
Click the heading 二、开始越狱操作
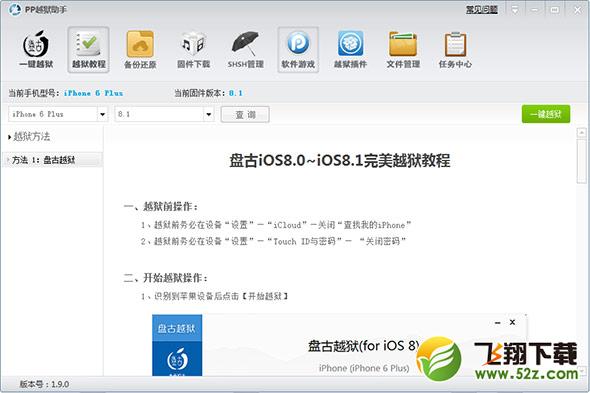click(166, 278)
